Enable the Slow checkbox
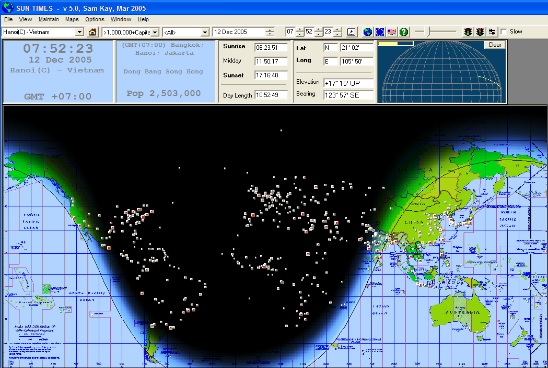Viewport: 548px width, 368px height. coord(504,32)
